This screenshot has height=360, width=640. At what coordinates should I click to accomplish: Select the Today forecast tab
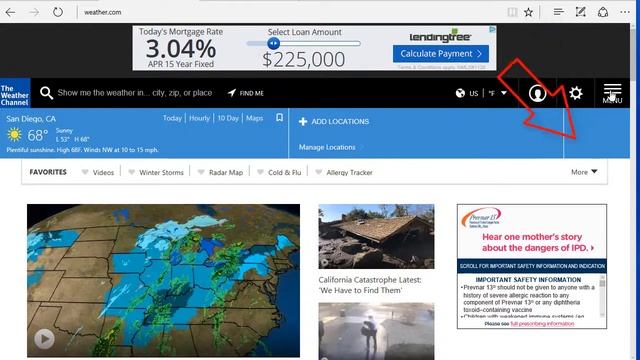click(172, 118)
